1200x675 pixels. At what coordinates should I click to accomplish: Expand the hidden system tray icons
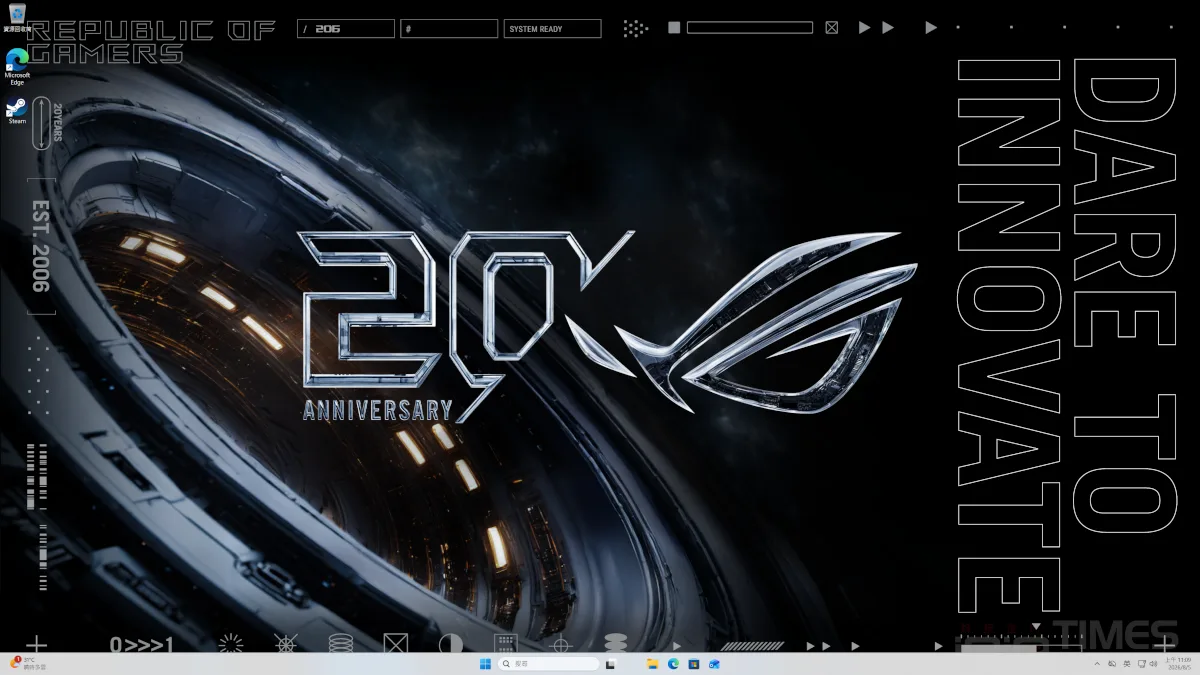tap(1097, 664)
